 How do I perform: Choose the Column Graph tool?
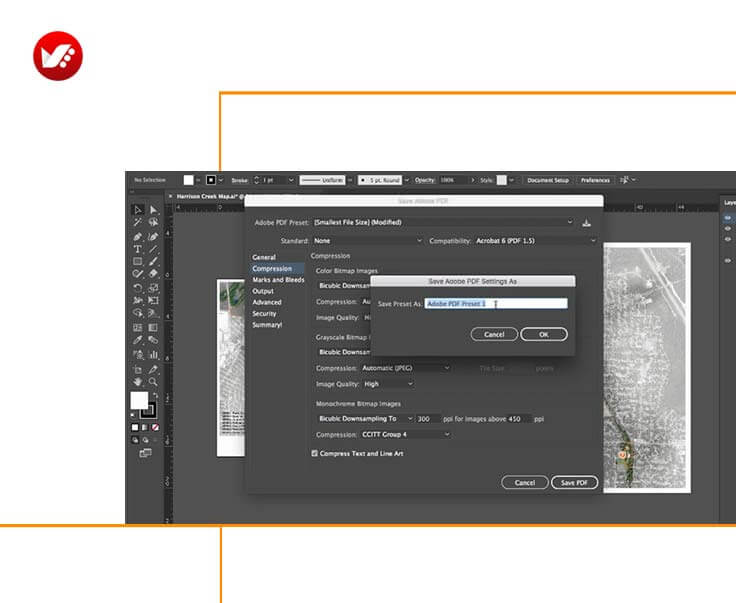click(x=153, y=354)
